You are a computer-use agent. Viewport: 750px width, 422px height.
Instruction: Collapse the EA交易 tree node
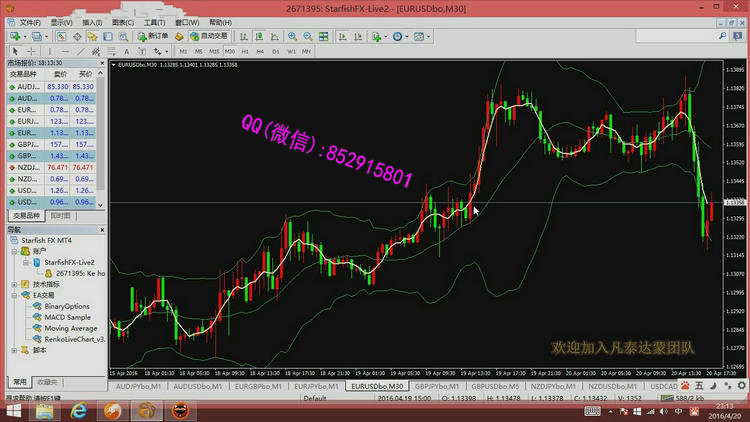click(x=14, y=295)
